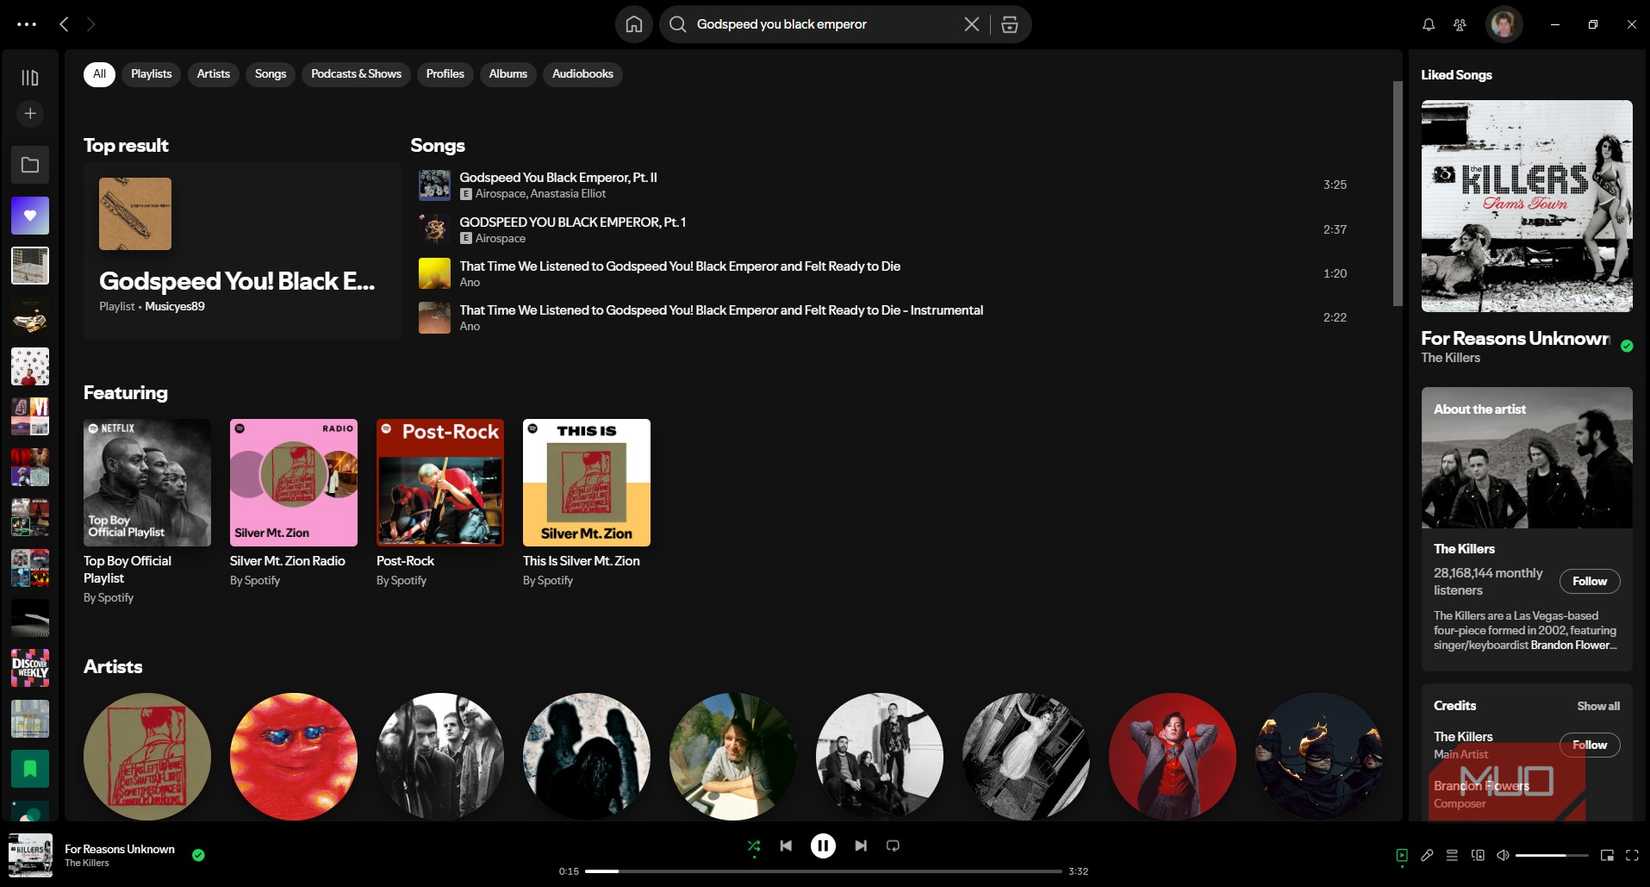Open the red sun face artist avatar
This screenshot has width=1650, height=887.
click(x=293, y=757)
